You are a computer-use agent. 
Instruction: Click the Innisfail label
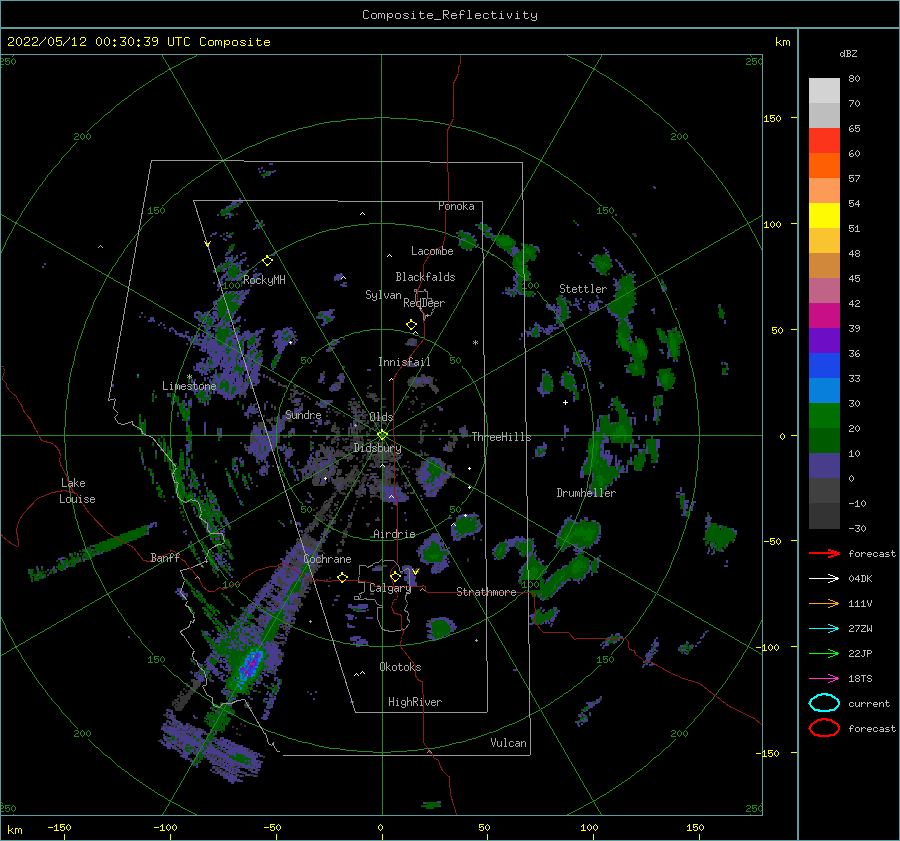tap(404, 362)
